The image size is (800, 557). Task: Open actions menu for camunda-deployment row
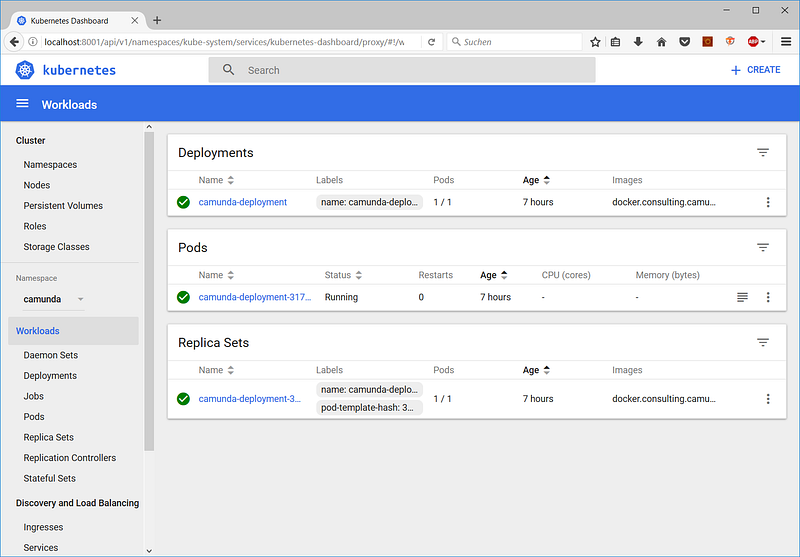[x=768, y=202]
